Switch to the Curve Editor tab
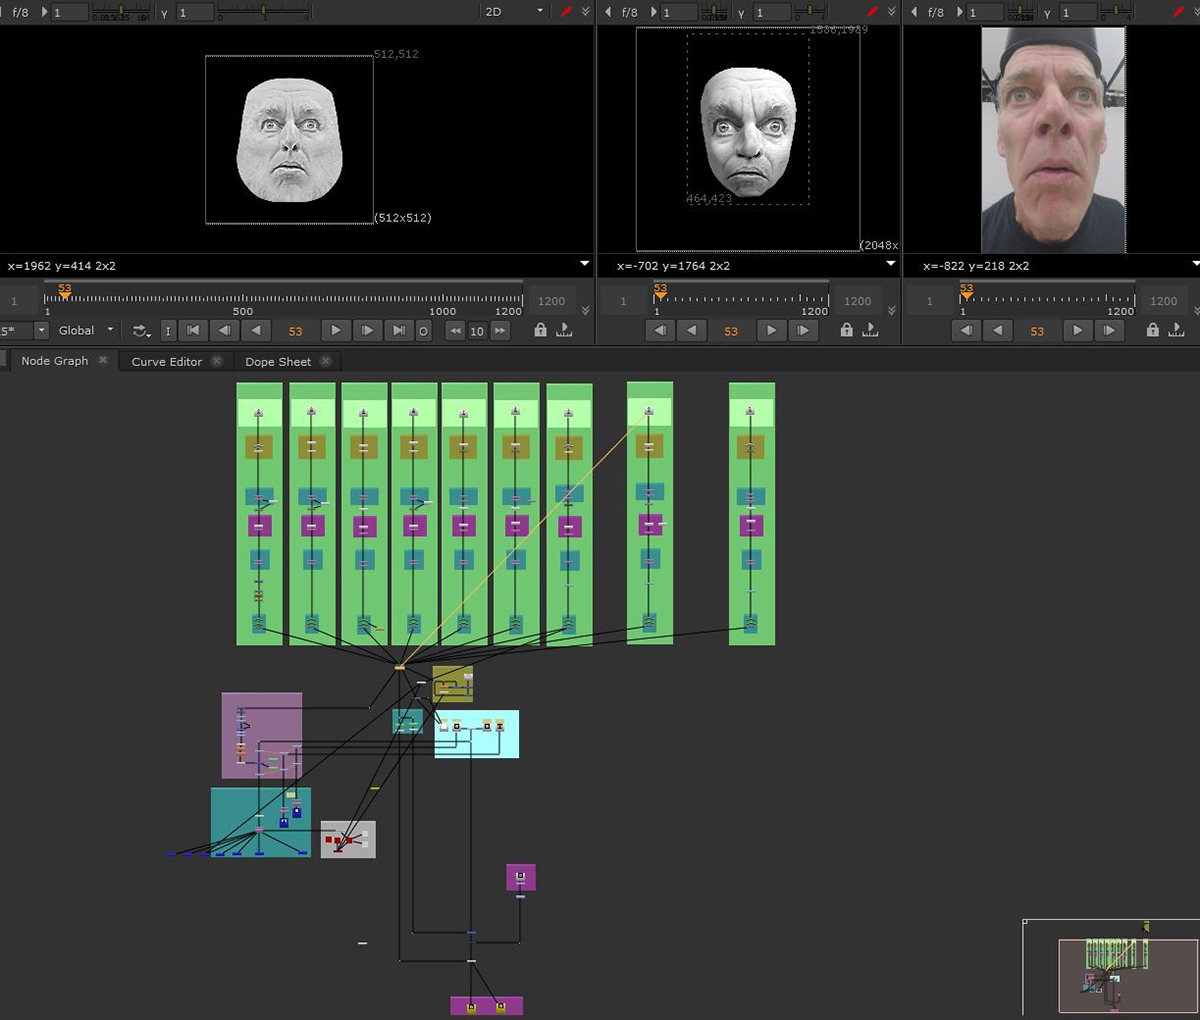Image resolution: width=1200 pixels, height=1020 pixels. [166, 361]
